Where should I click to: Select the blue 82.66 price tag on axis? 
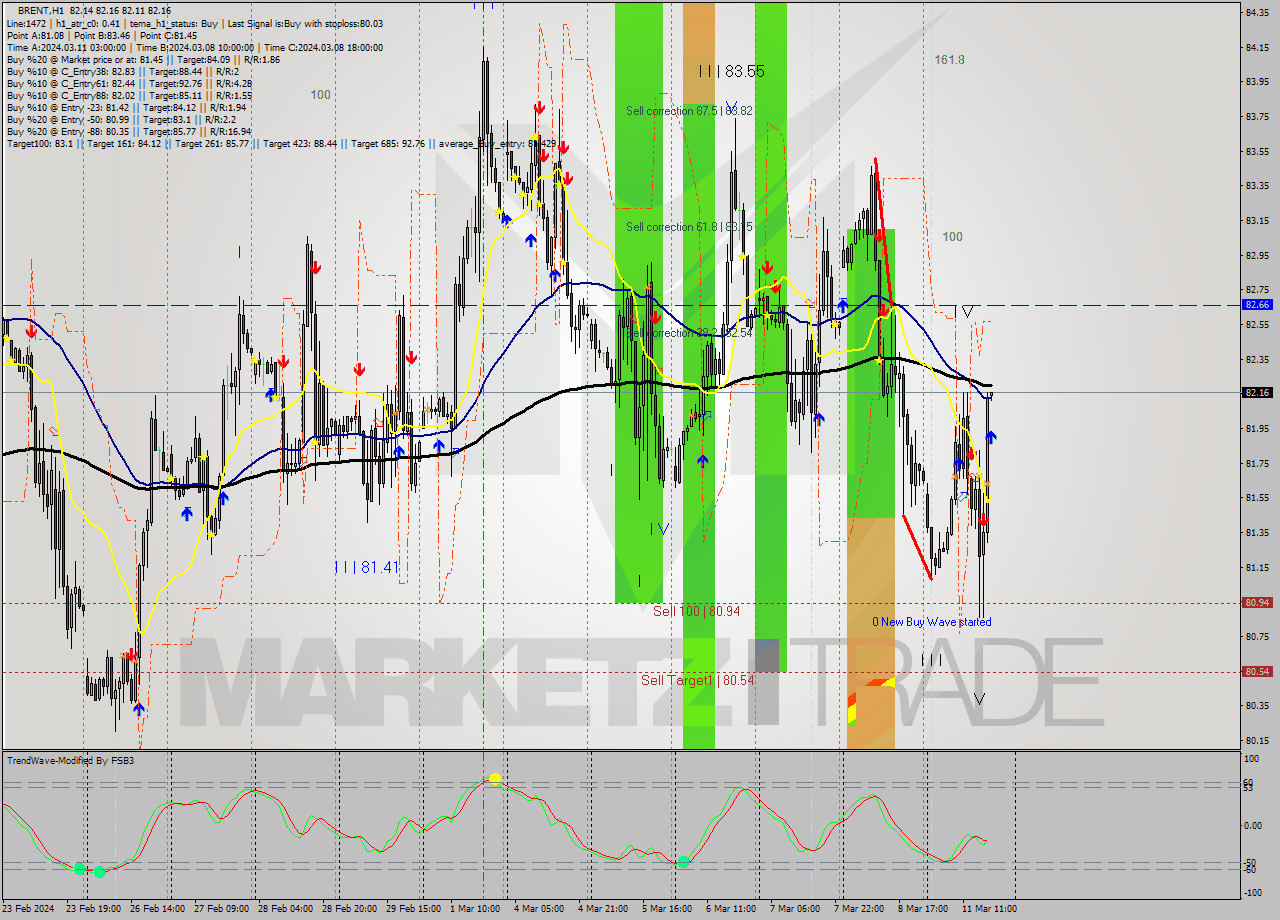[1257, 304]
